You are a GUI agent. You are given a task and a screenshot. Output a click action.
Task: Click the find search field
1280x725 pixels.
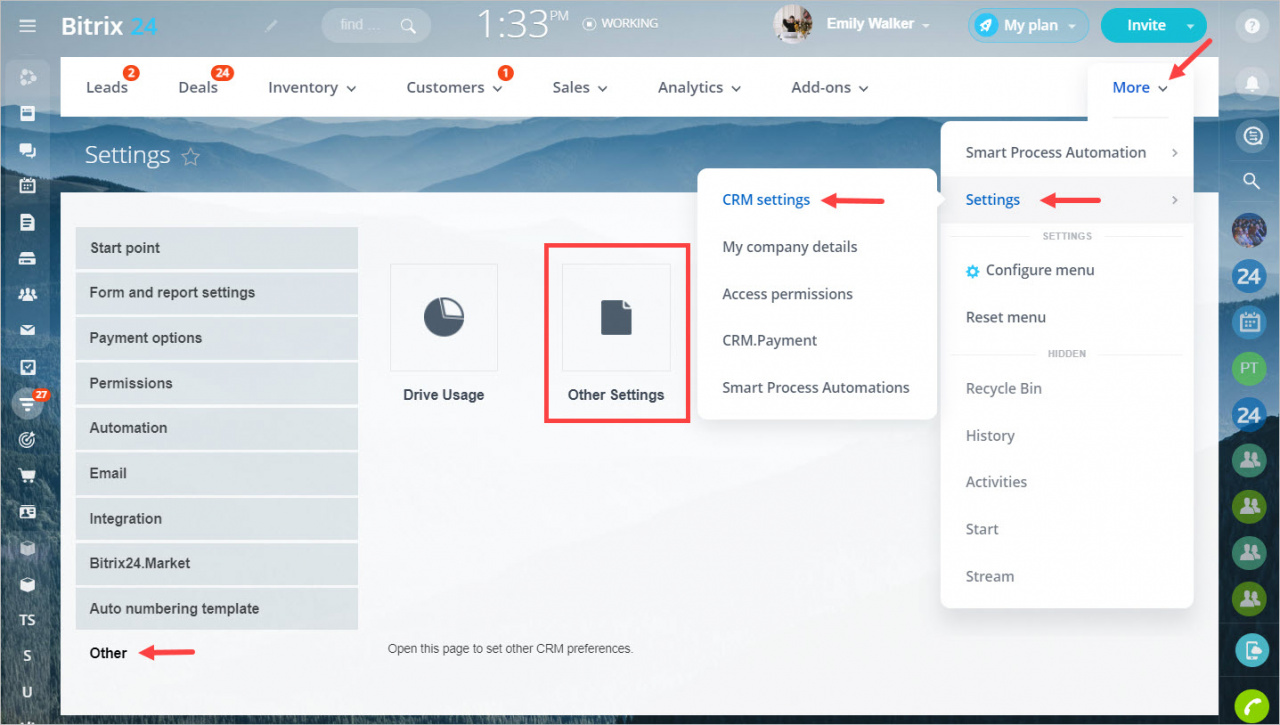pos(376,26)
